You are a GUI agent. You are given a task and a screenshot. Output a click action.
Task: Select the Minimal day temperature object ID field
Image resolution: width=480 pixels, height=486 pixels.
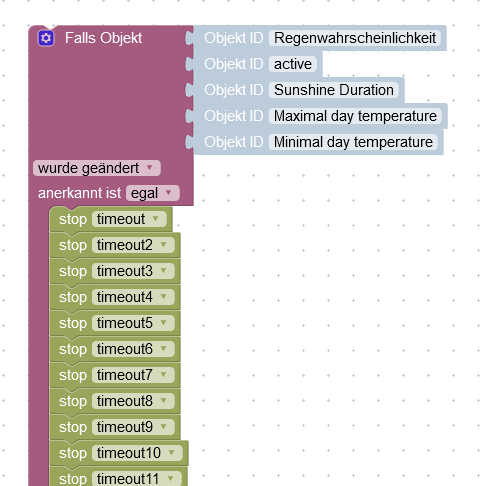pyautogui.click(x=353, y=142)
